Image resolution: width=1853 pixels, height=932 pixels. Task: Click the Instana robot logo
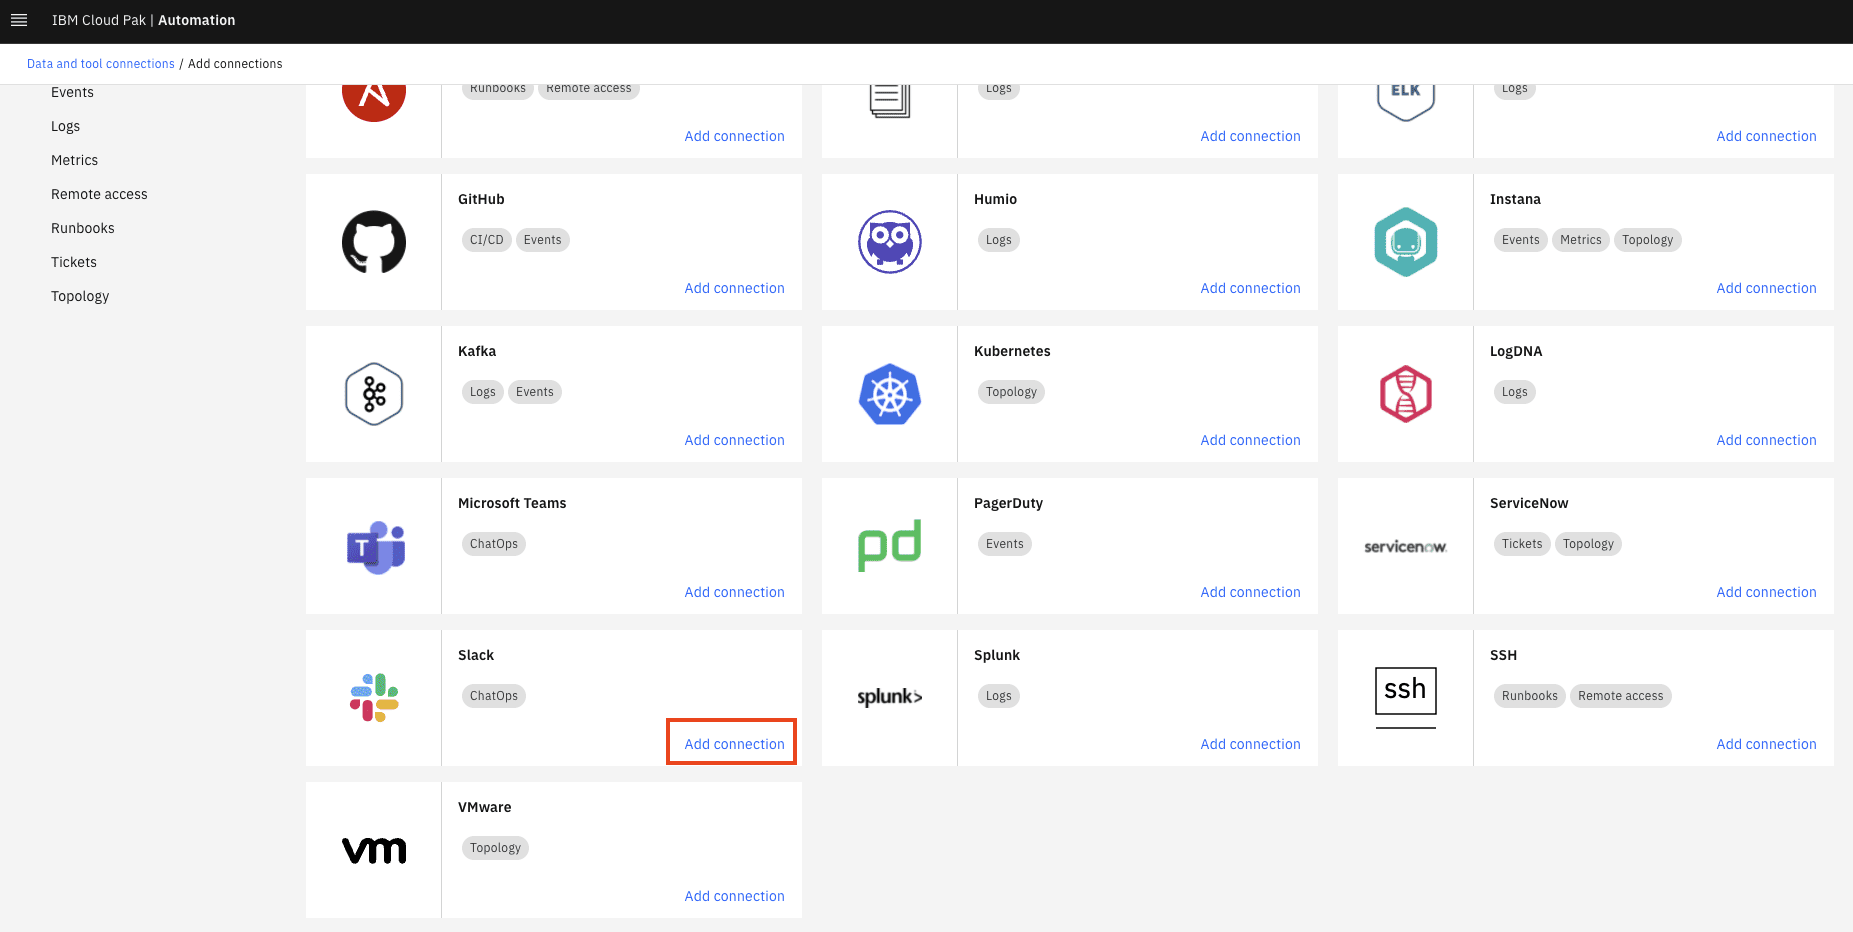click(x=1406, y=242)
